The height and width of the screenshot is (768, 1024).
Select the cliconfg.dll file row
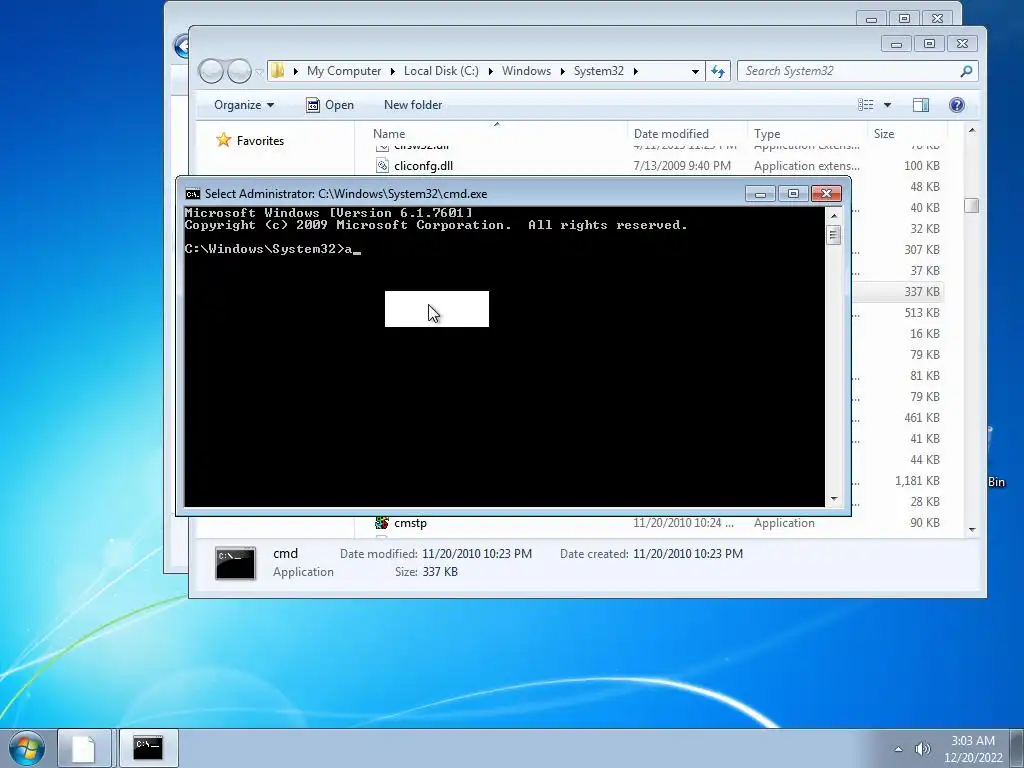point(656,166)
